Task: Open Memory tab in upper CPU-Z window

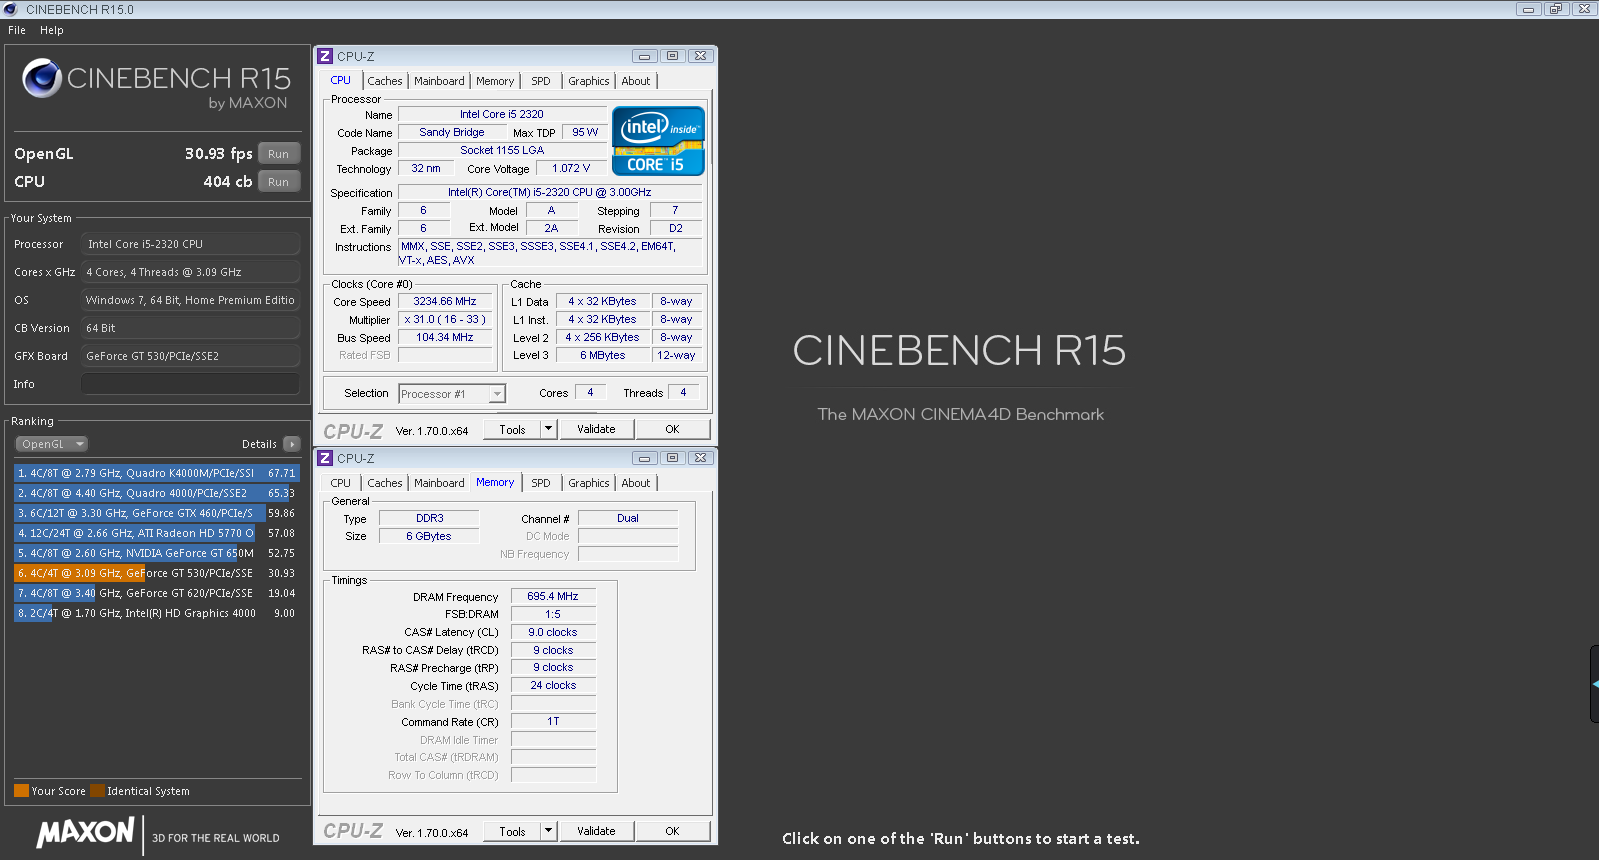Action: [x=495, y=81]
